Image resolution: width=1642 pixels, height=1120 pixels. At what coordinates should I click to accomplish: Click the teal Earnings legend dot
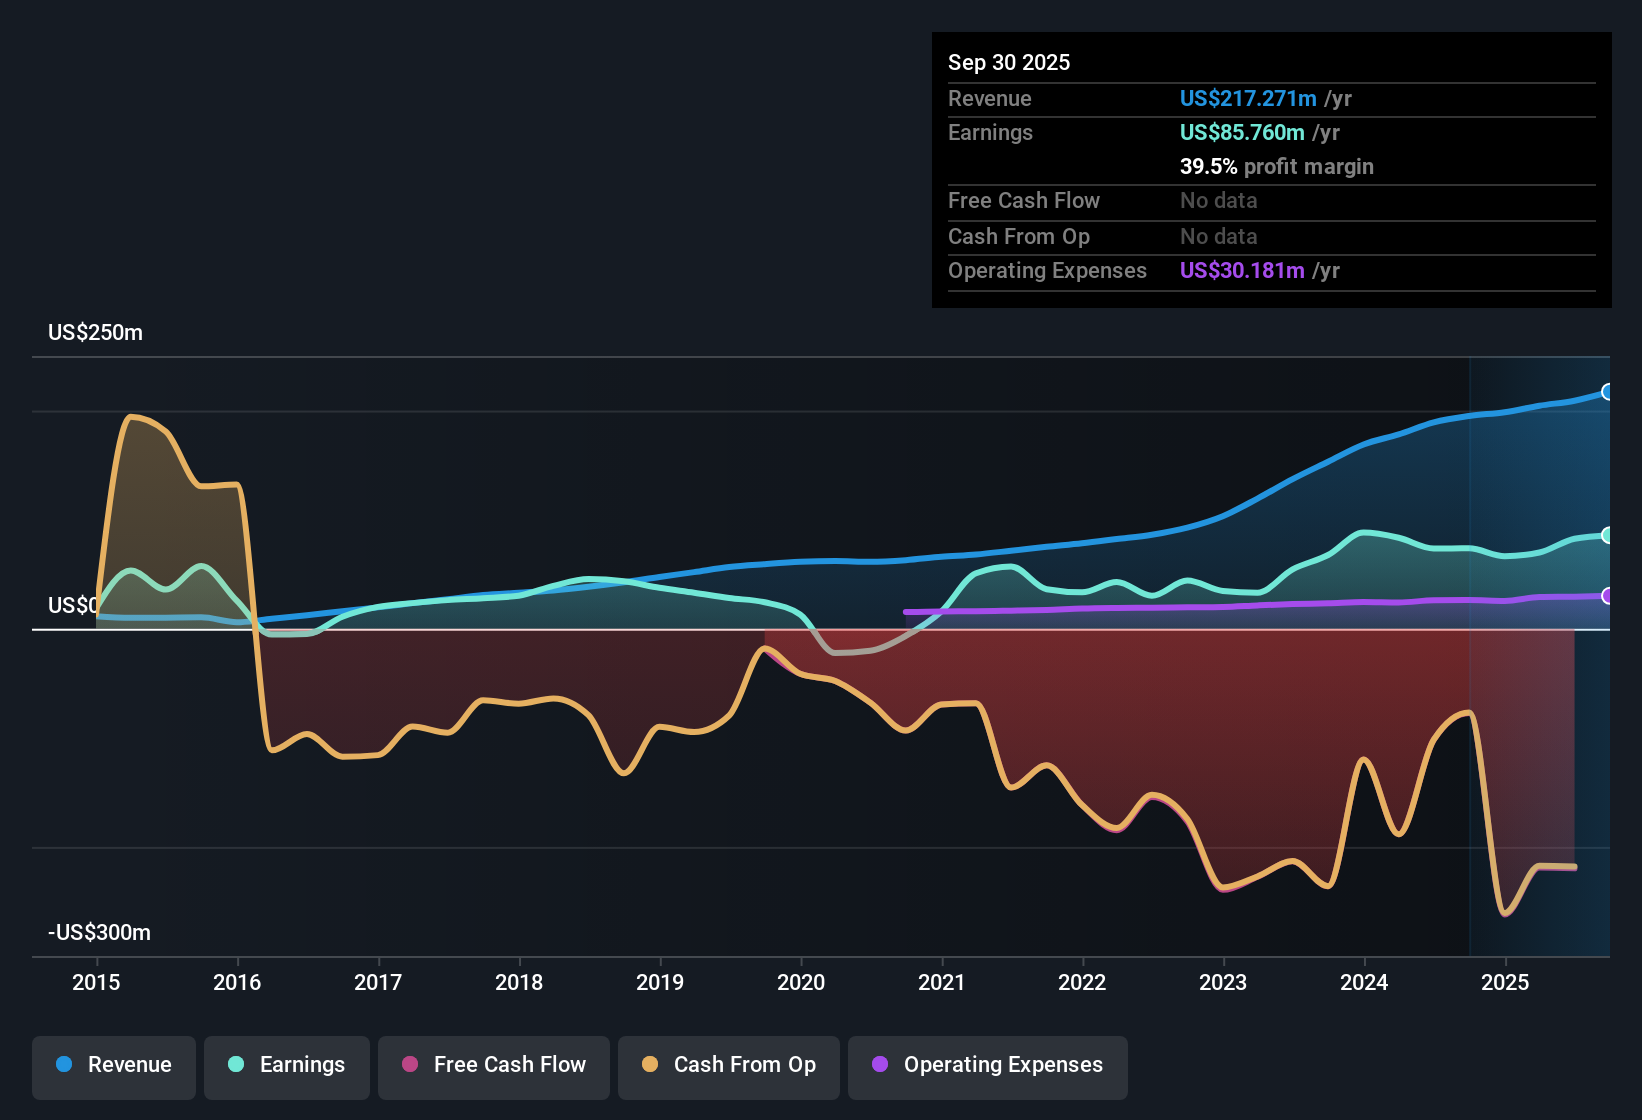coord(236,1065)
